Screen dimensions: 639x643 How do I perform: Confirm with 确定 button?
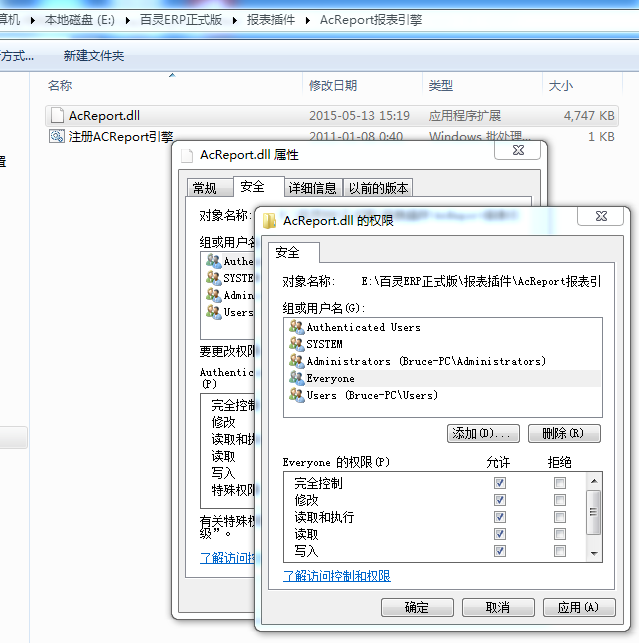coord(417,607)
